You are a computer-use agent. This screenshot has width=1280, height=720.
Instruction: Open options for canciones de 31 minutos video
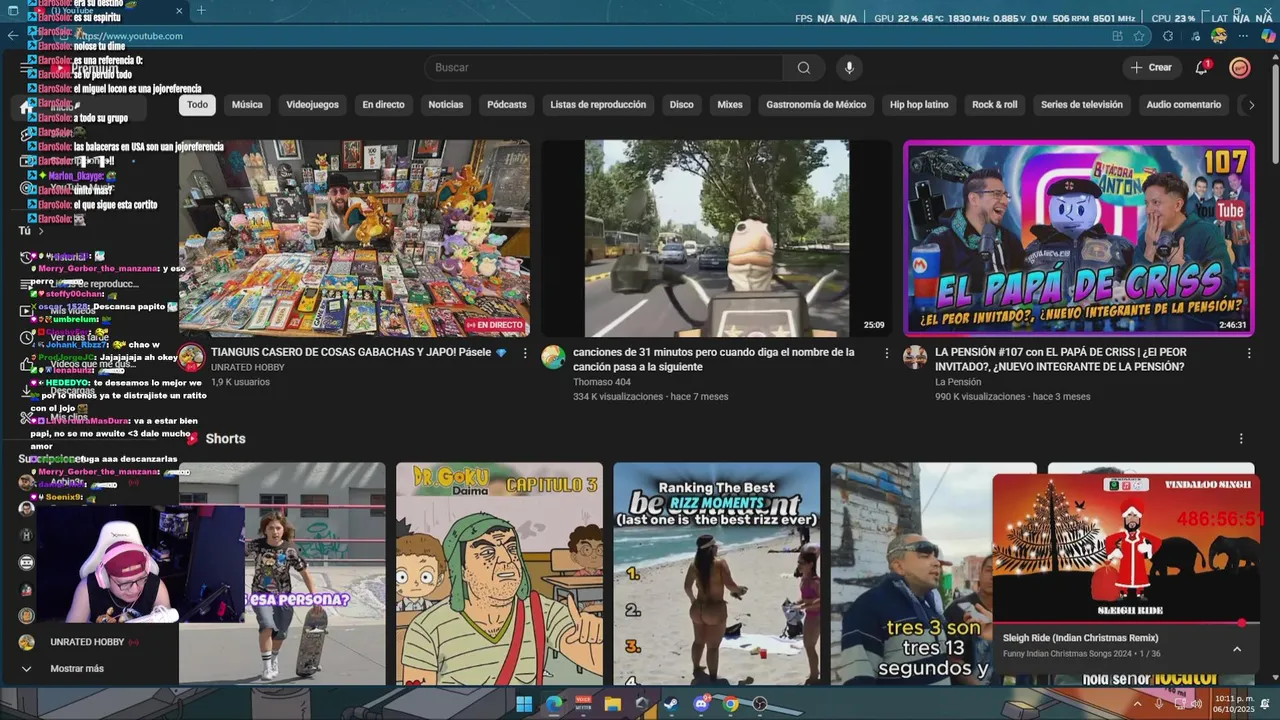click(887, 353)
